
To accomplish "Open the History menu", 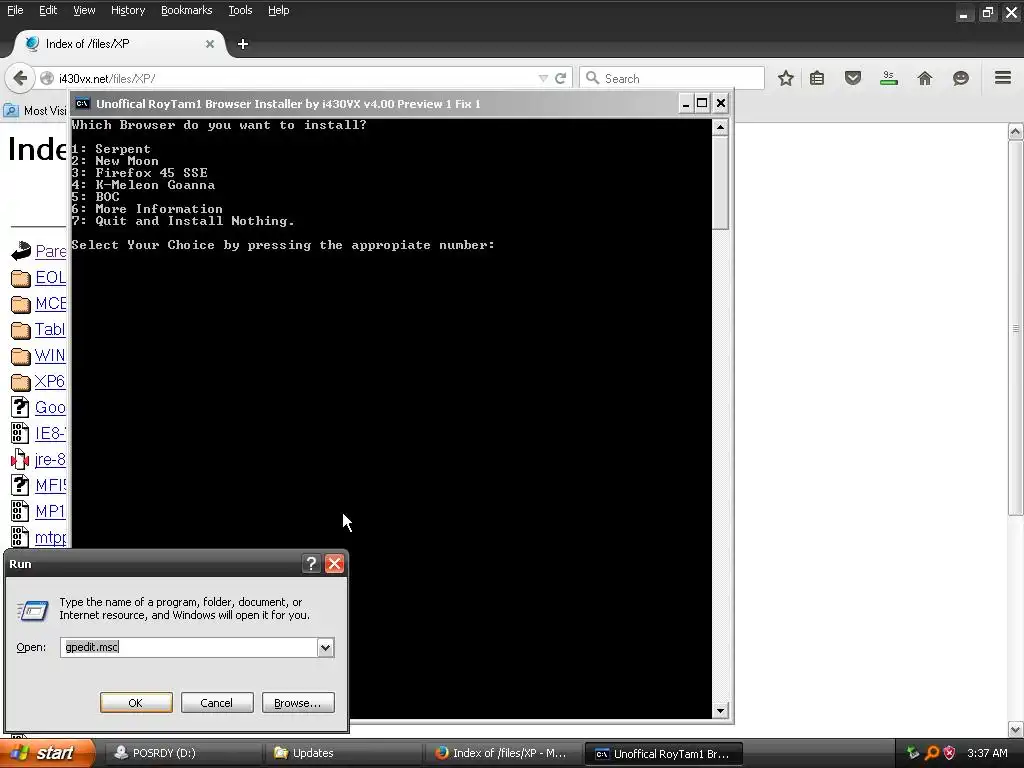I will point(127,10).
